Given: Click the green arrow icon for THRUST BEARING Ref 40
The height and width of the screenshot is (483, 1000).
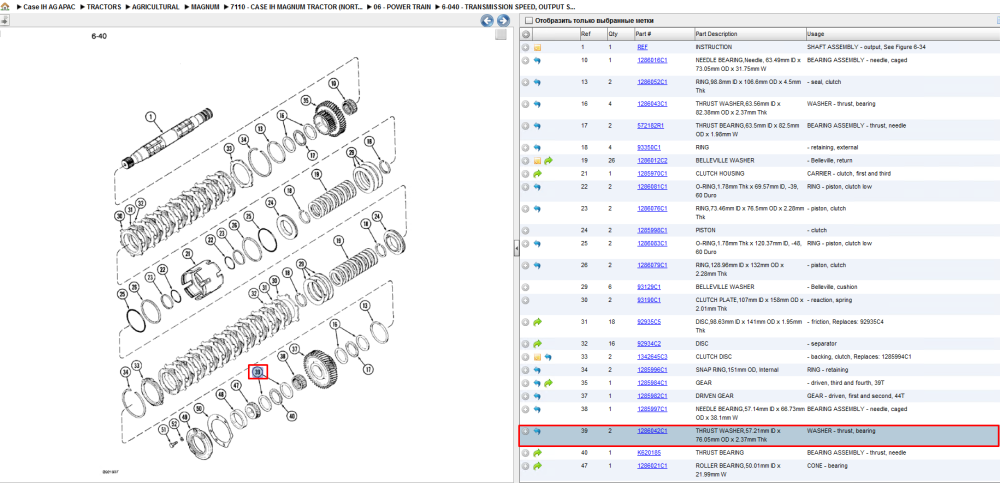Looking at the screenshot, I should tap(537, 453).
